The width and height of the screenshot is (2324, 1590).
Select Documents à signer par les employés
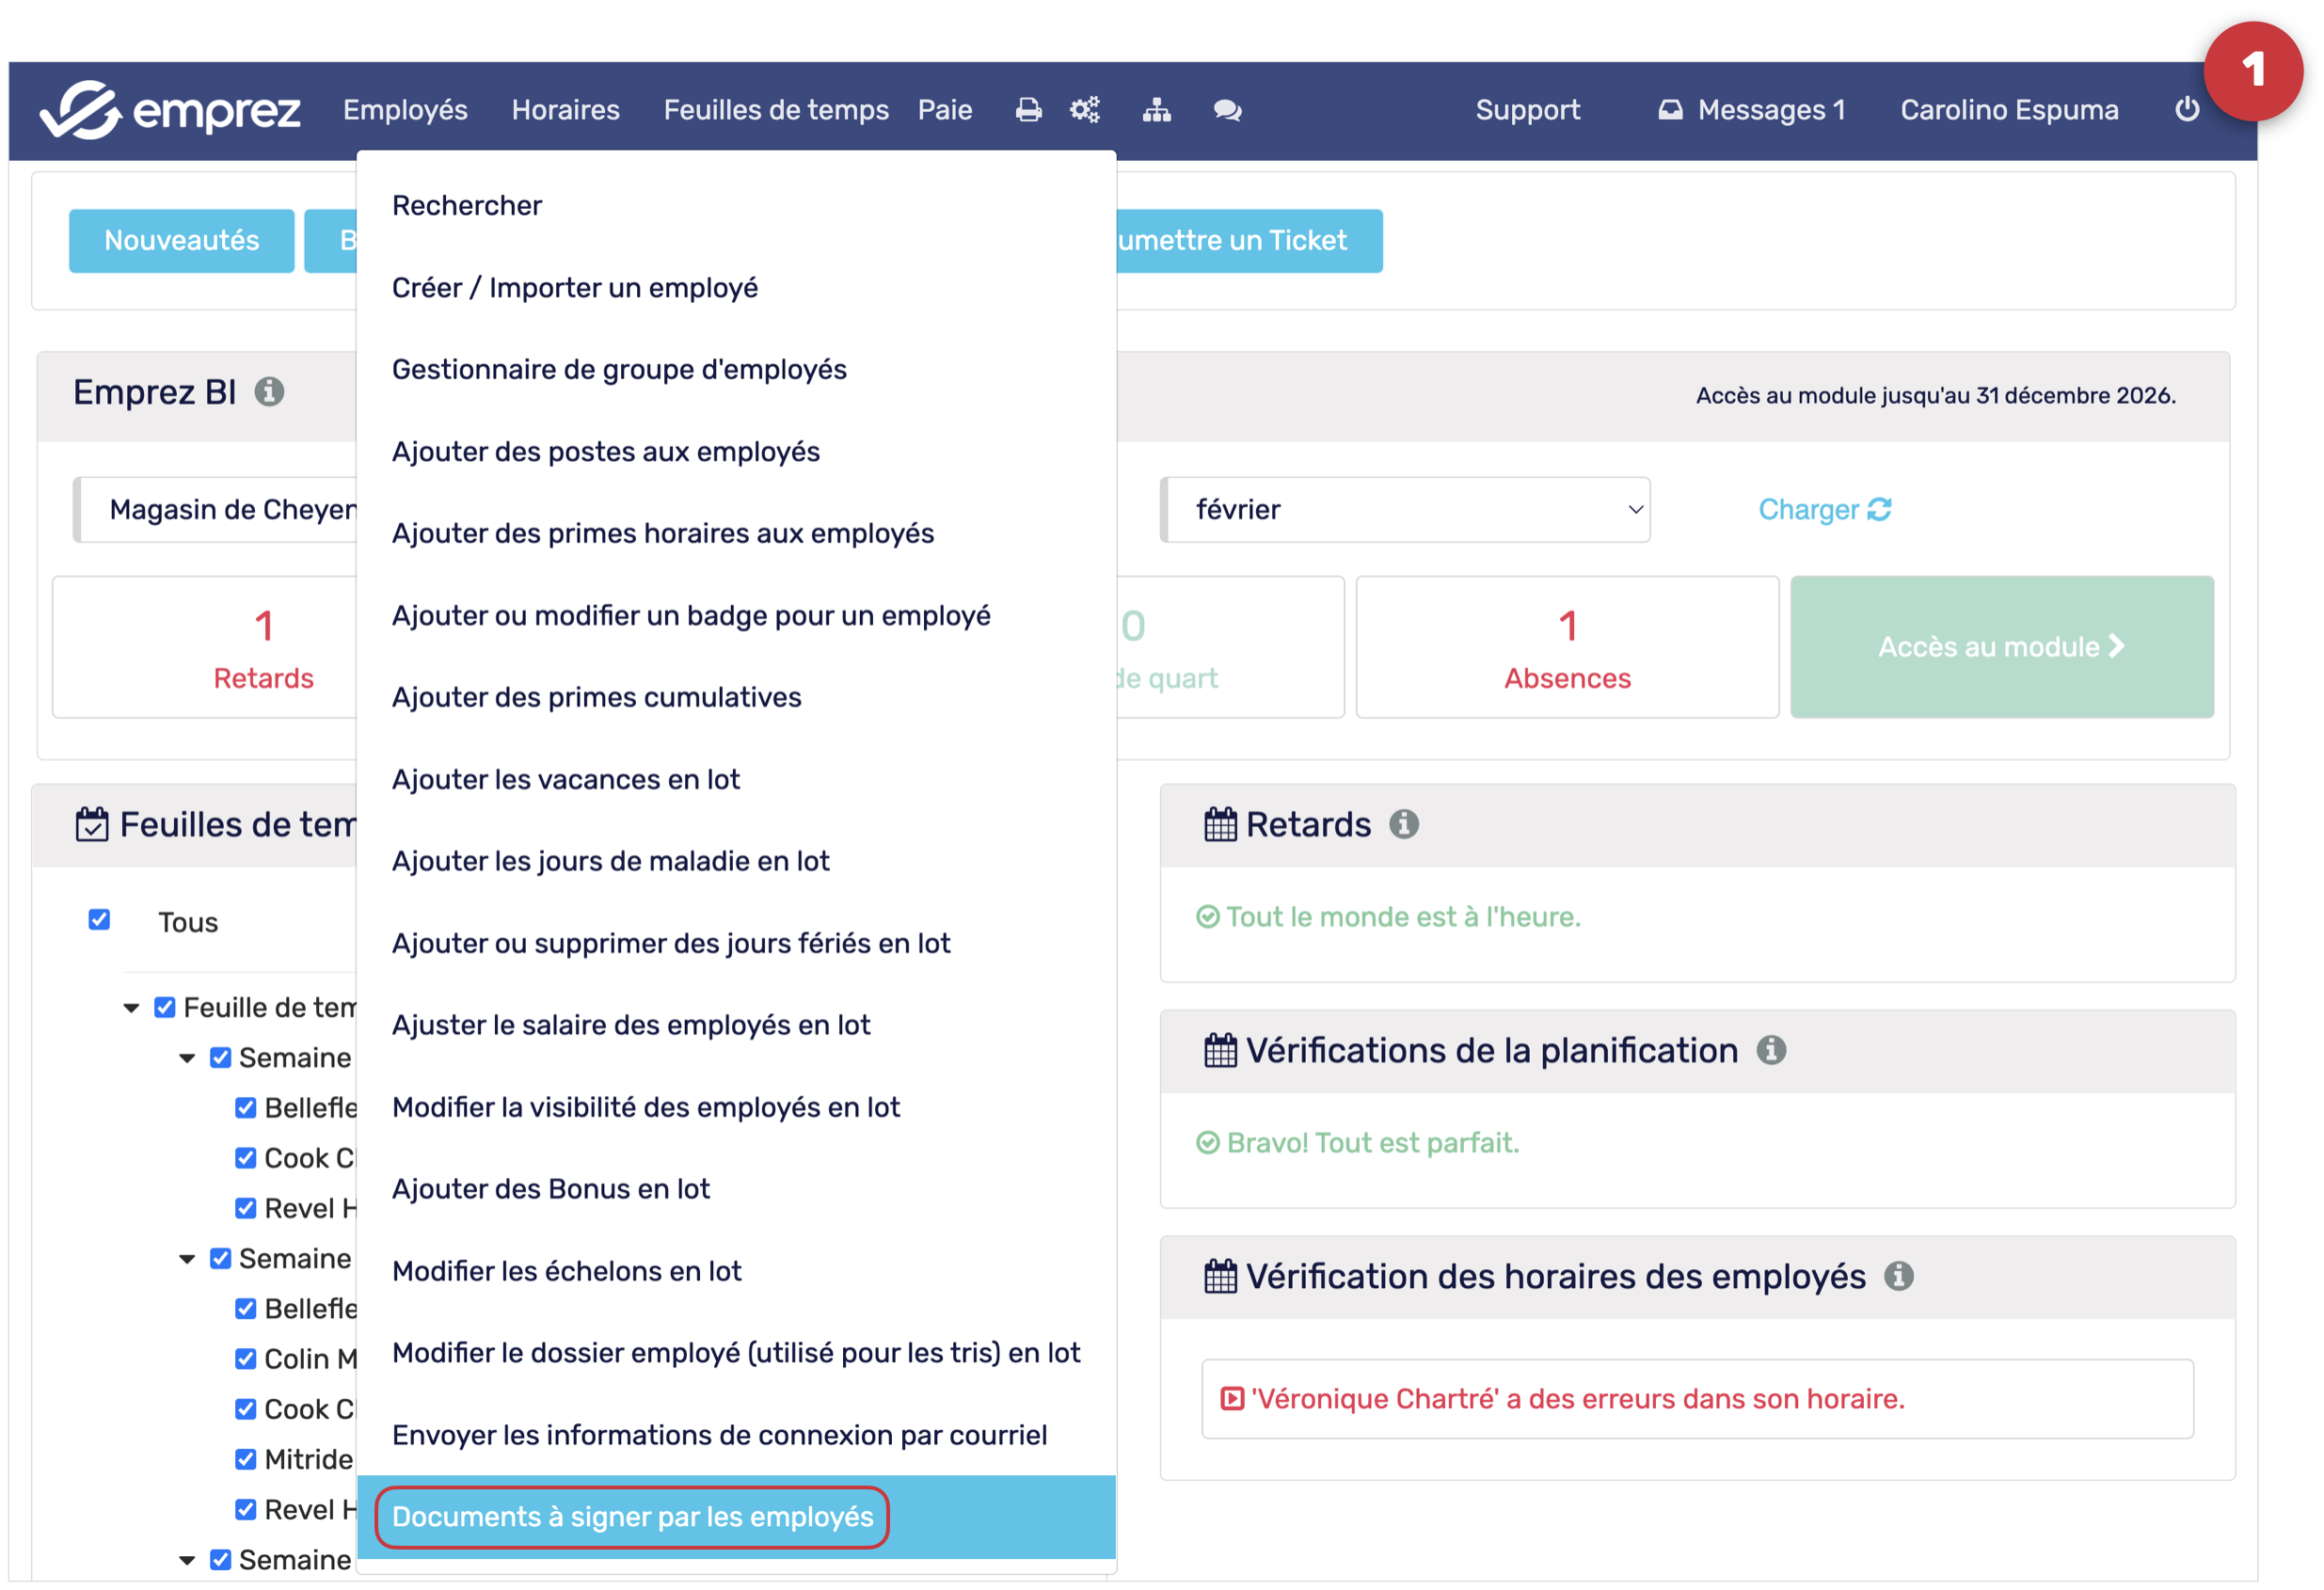(x=632, y=1517)
